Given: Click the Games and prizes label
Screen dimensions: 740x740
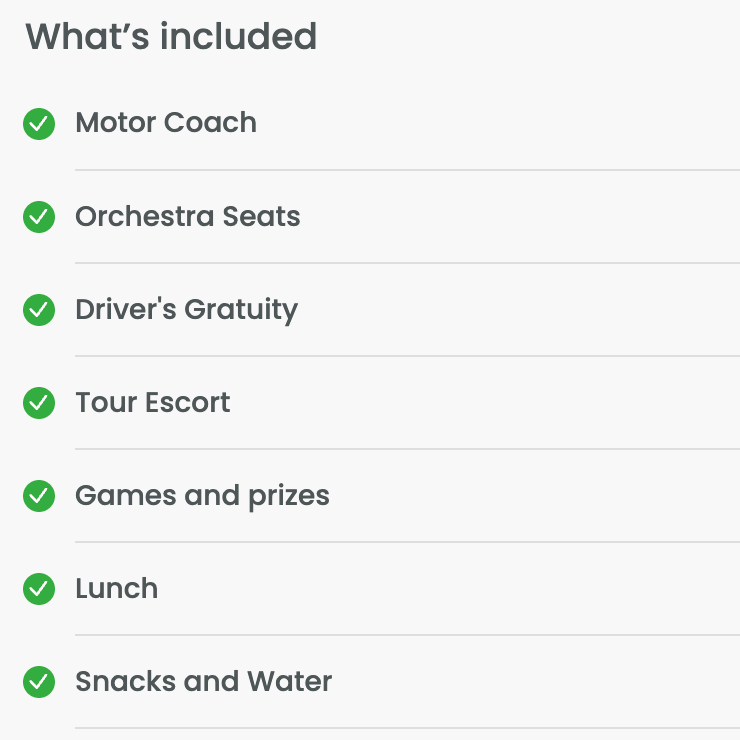Looking at the screenshot, I should tap(202, 495).
